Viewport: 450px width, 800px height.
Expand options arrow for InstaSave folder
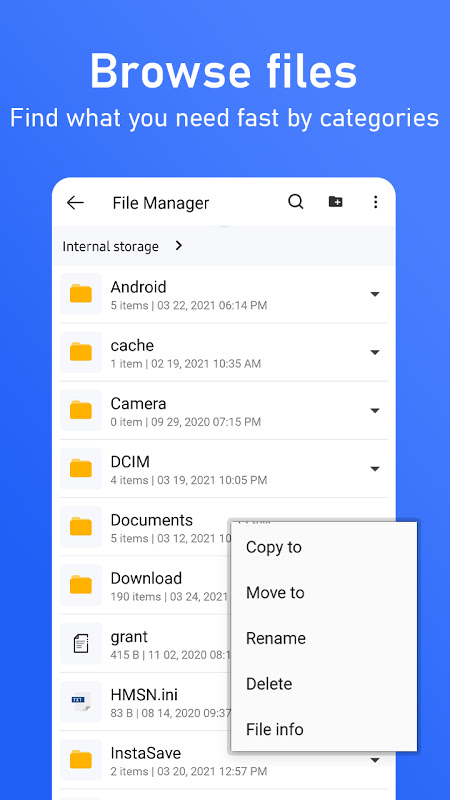click(375, 760)
